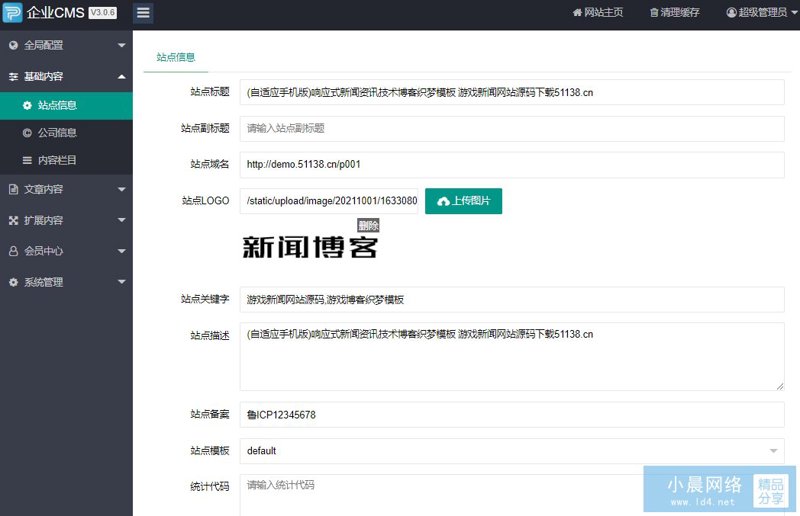Open the 内容栏目 sidebar item
800x516 pixels.
[66, 160]
